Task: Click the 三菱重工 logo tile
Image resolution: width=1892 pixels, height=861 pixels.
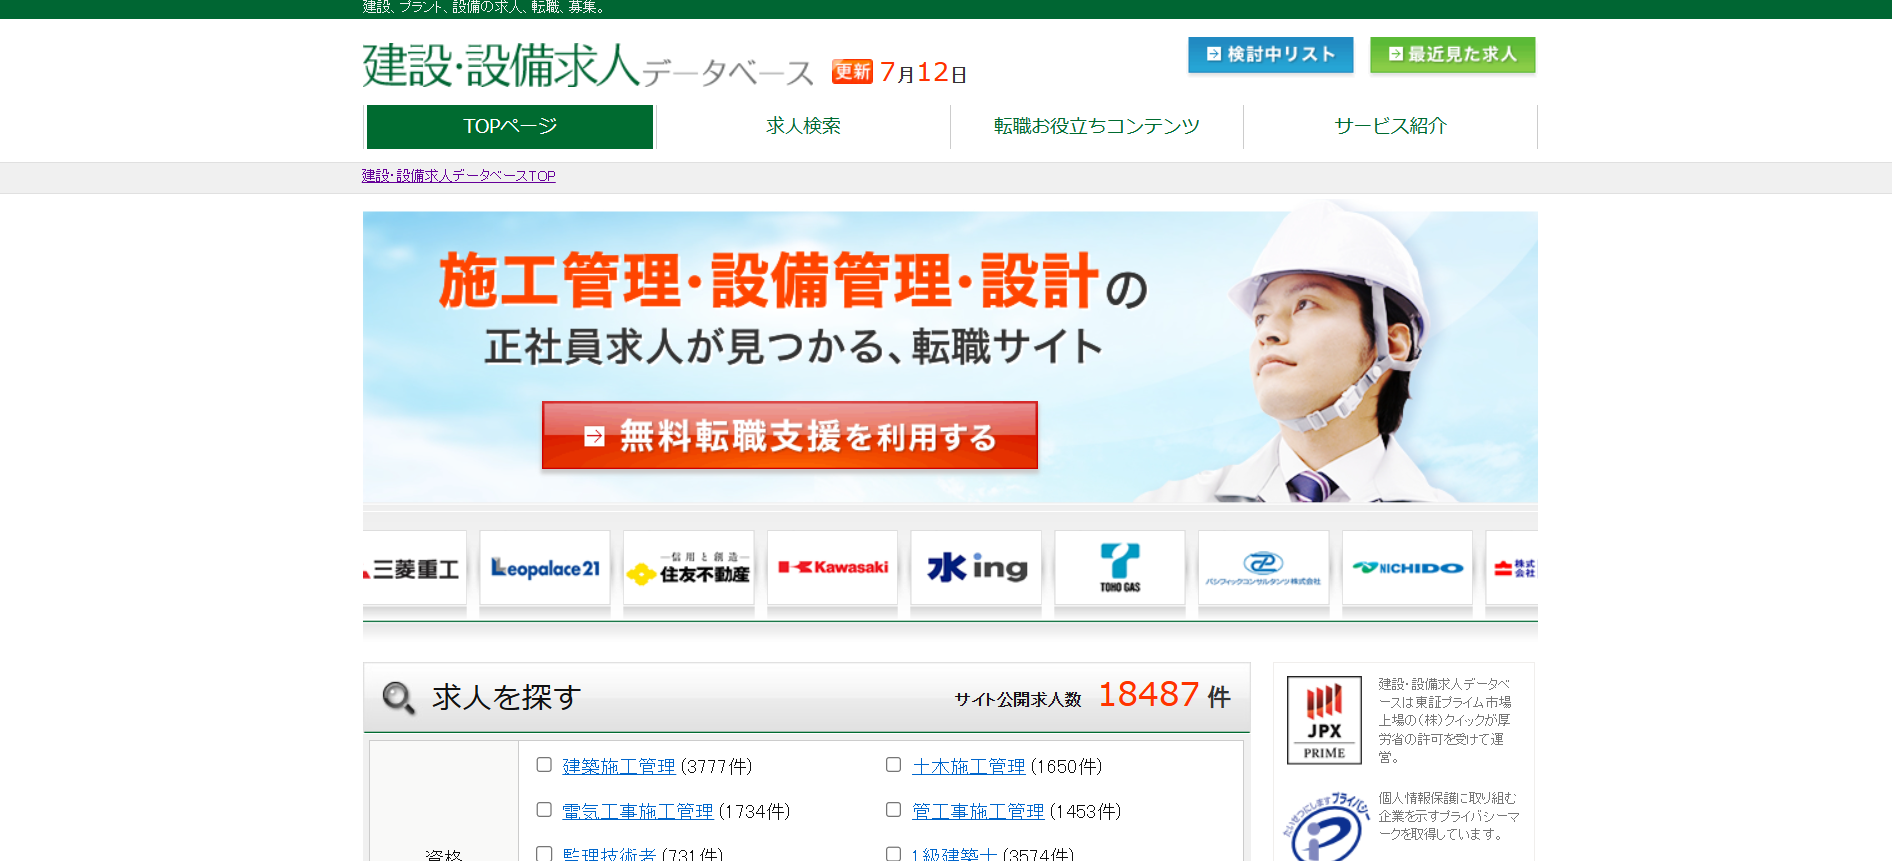Action: [415, 568]
